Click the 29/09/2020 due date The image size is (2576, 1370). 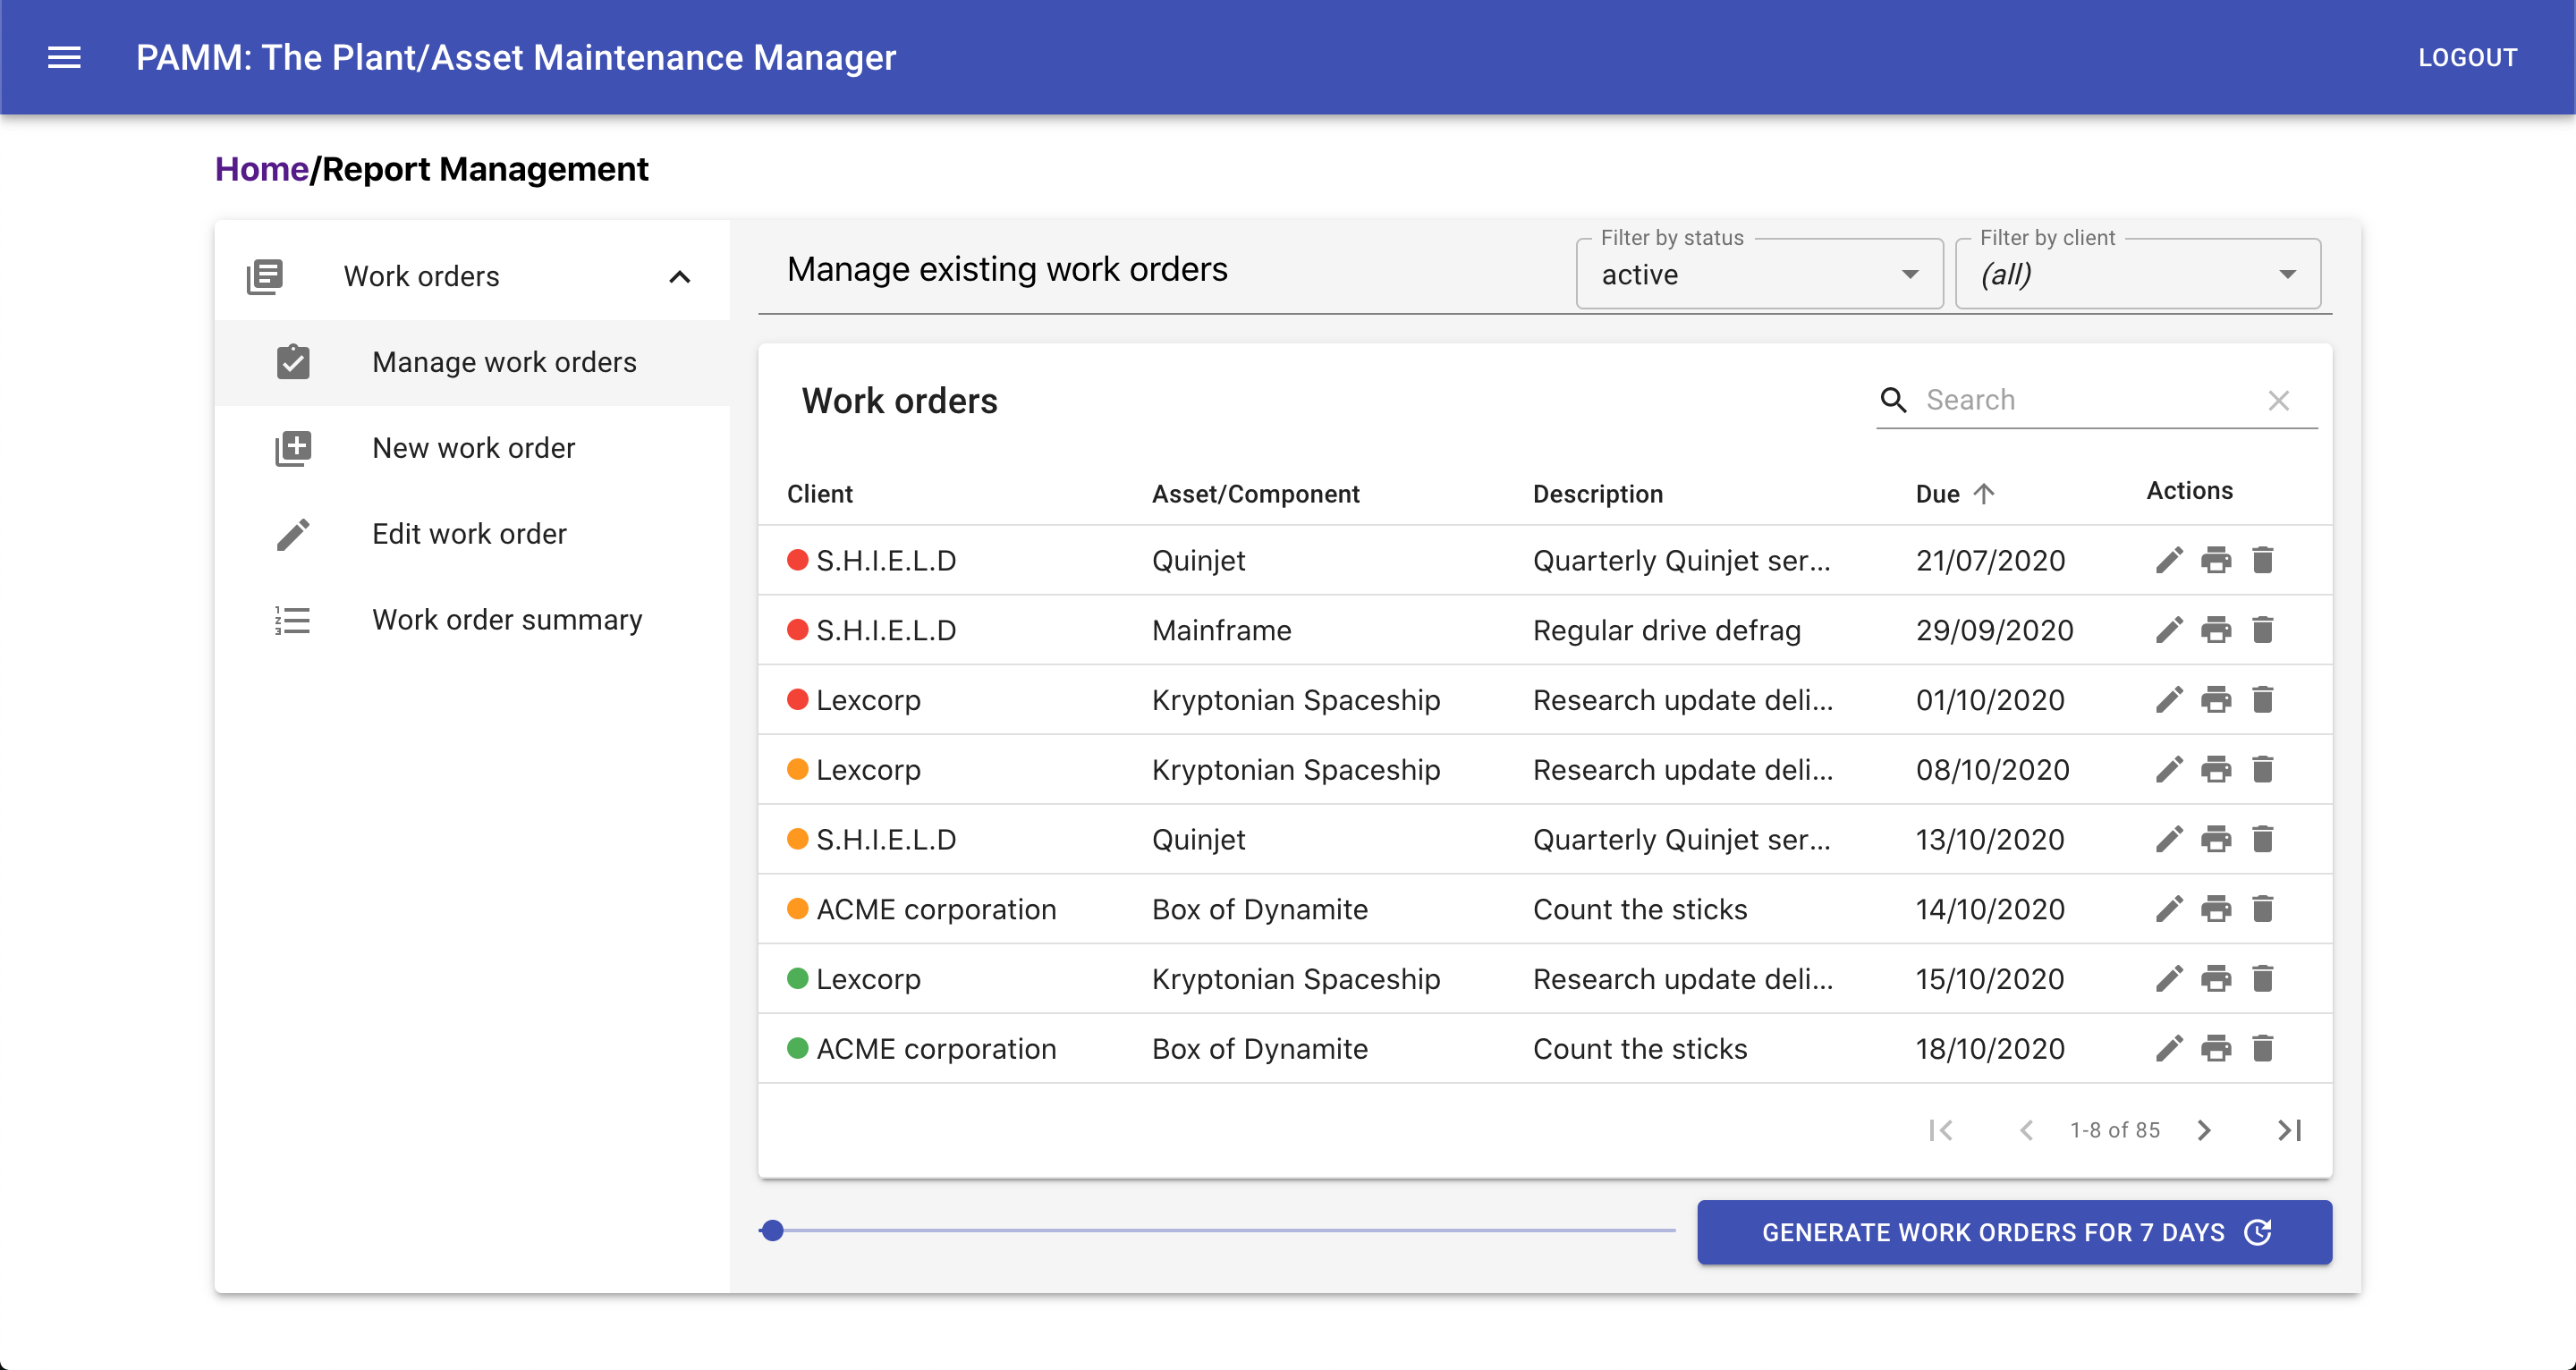coord(1994,630)
